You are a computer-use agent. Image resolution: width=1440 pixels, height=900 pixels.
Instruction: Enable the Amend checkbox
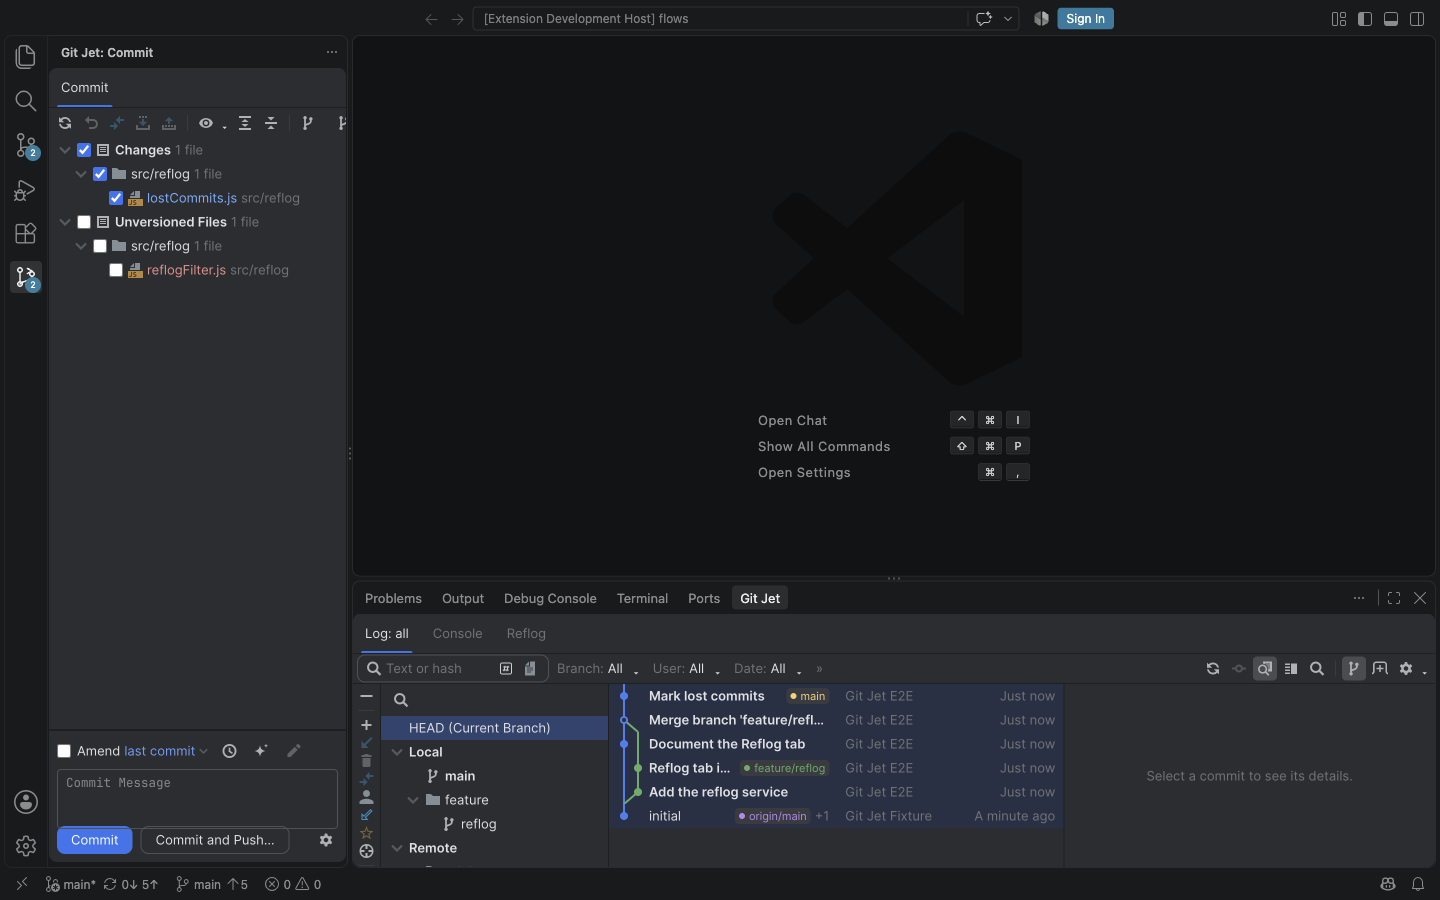(64, 751)
